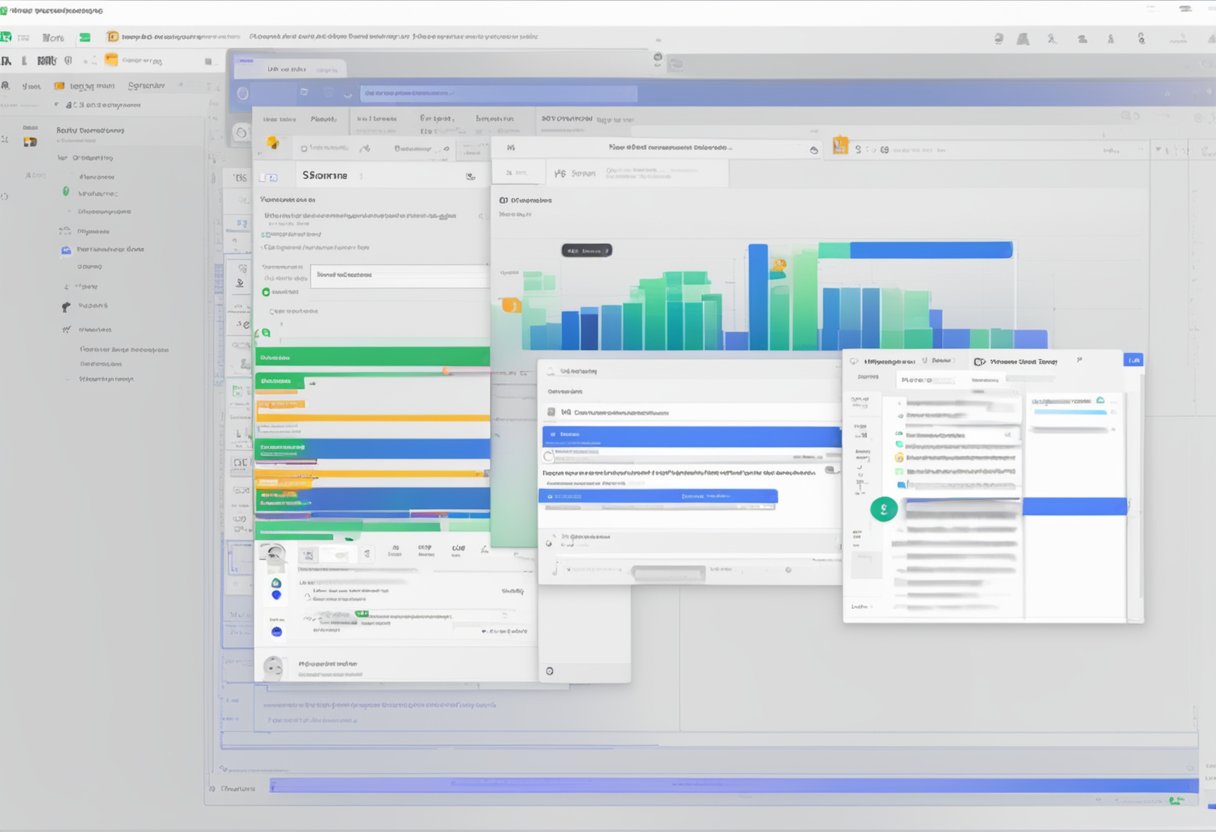Click the green shield icon in the sidebar tree

pyautogui.click(x=66, y=192)
